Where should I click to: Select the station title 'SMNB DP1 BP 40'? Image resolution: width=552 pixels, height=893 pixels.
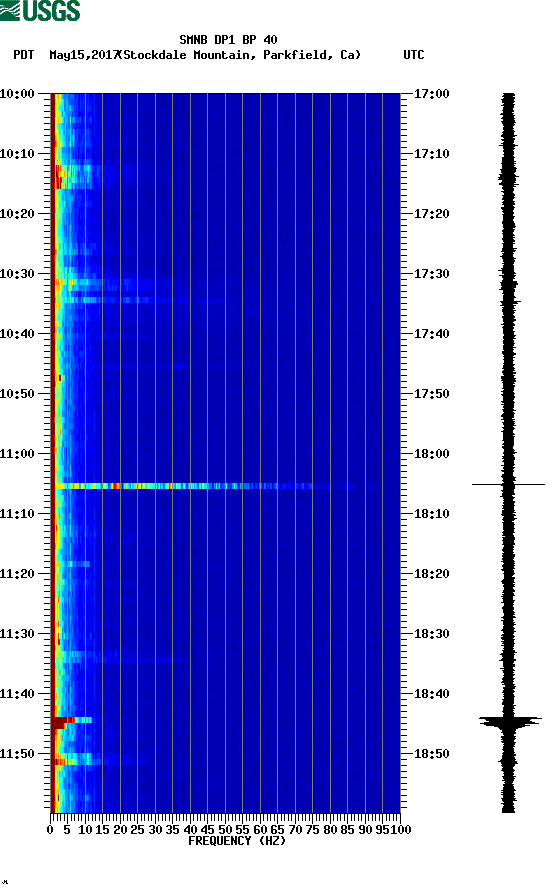pos(228,40)
